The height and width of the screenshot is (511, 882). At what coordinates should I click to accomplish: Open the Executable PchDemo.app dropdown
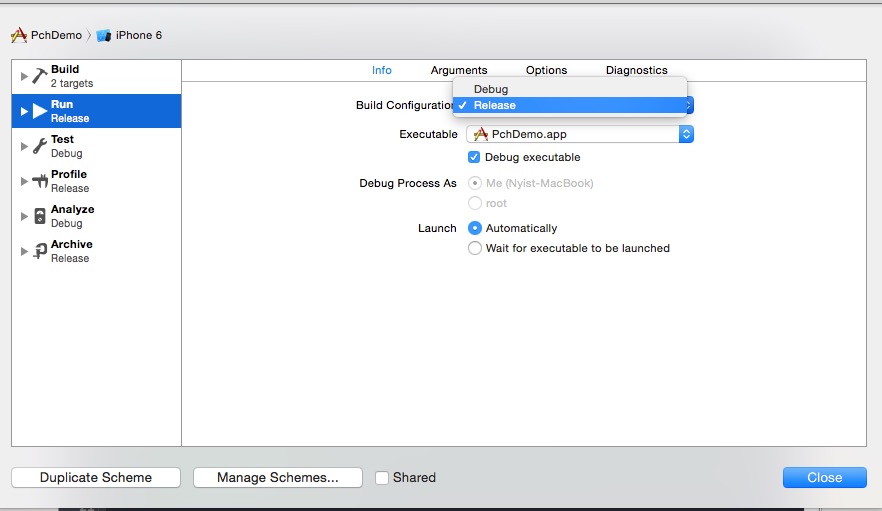point(580,134)
